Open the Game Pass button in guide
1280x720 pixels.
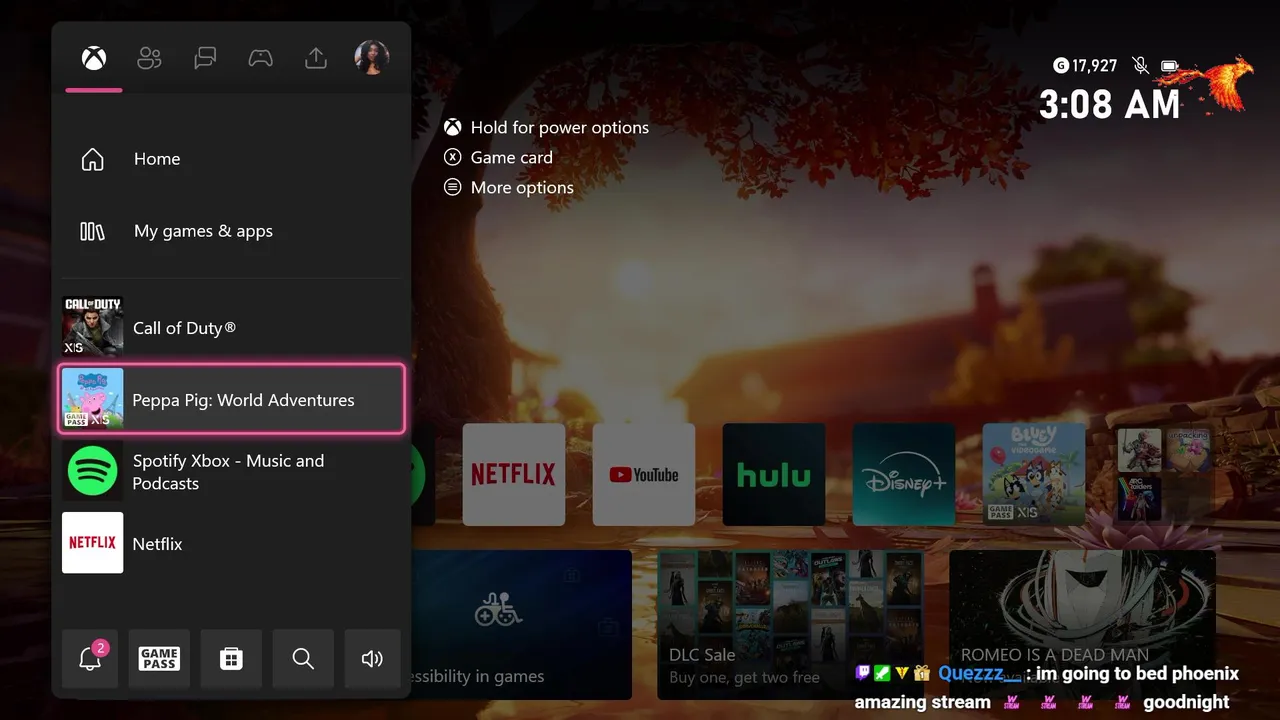click(160, 658)
